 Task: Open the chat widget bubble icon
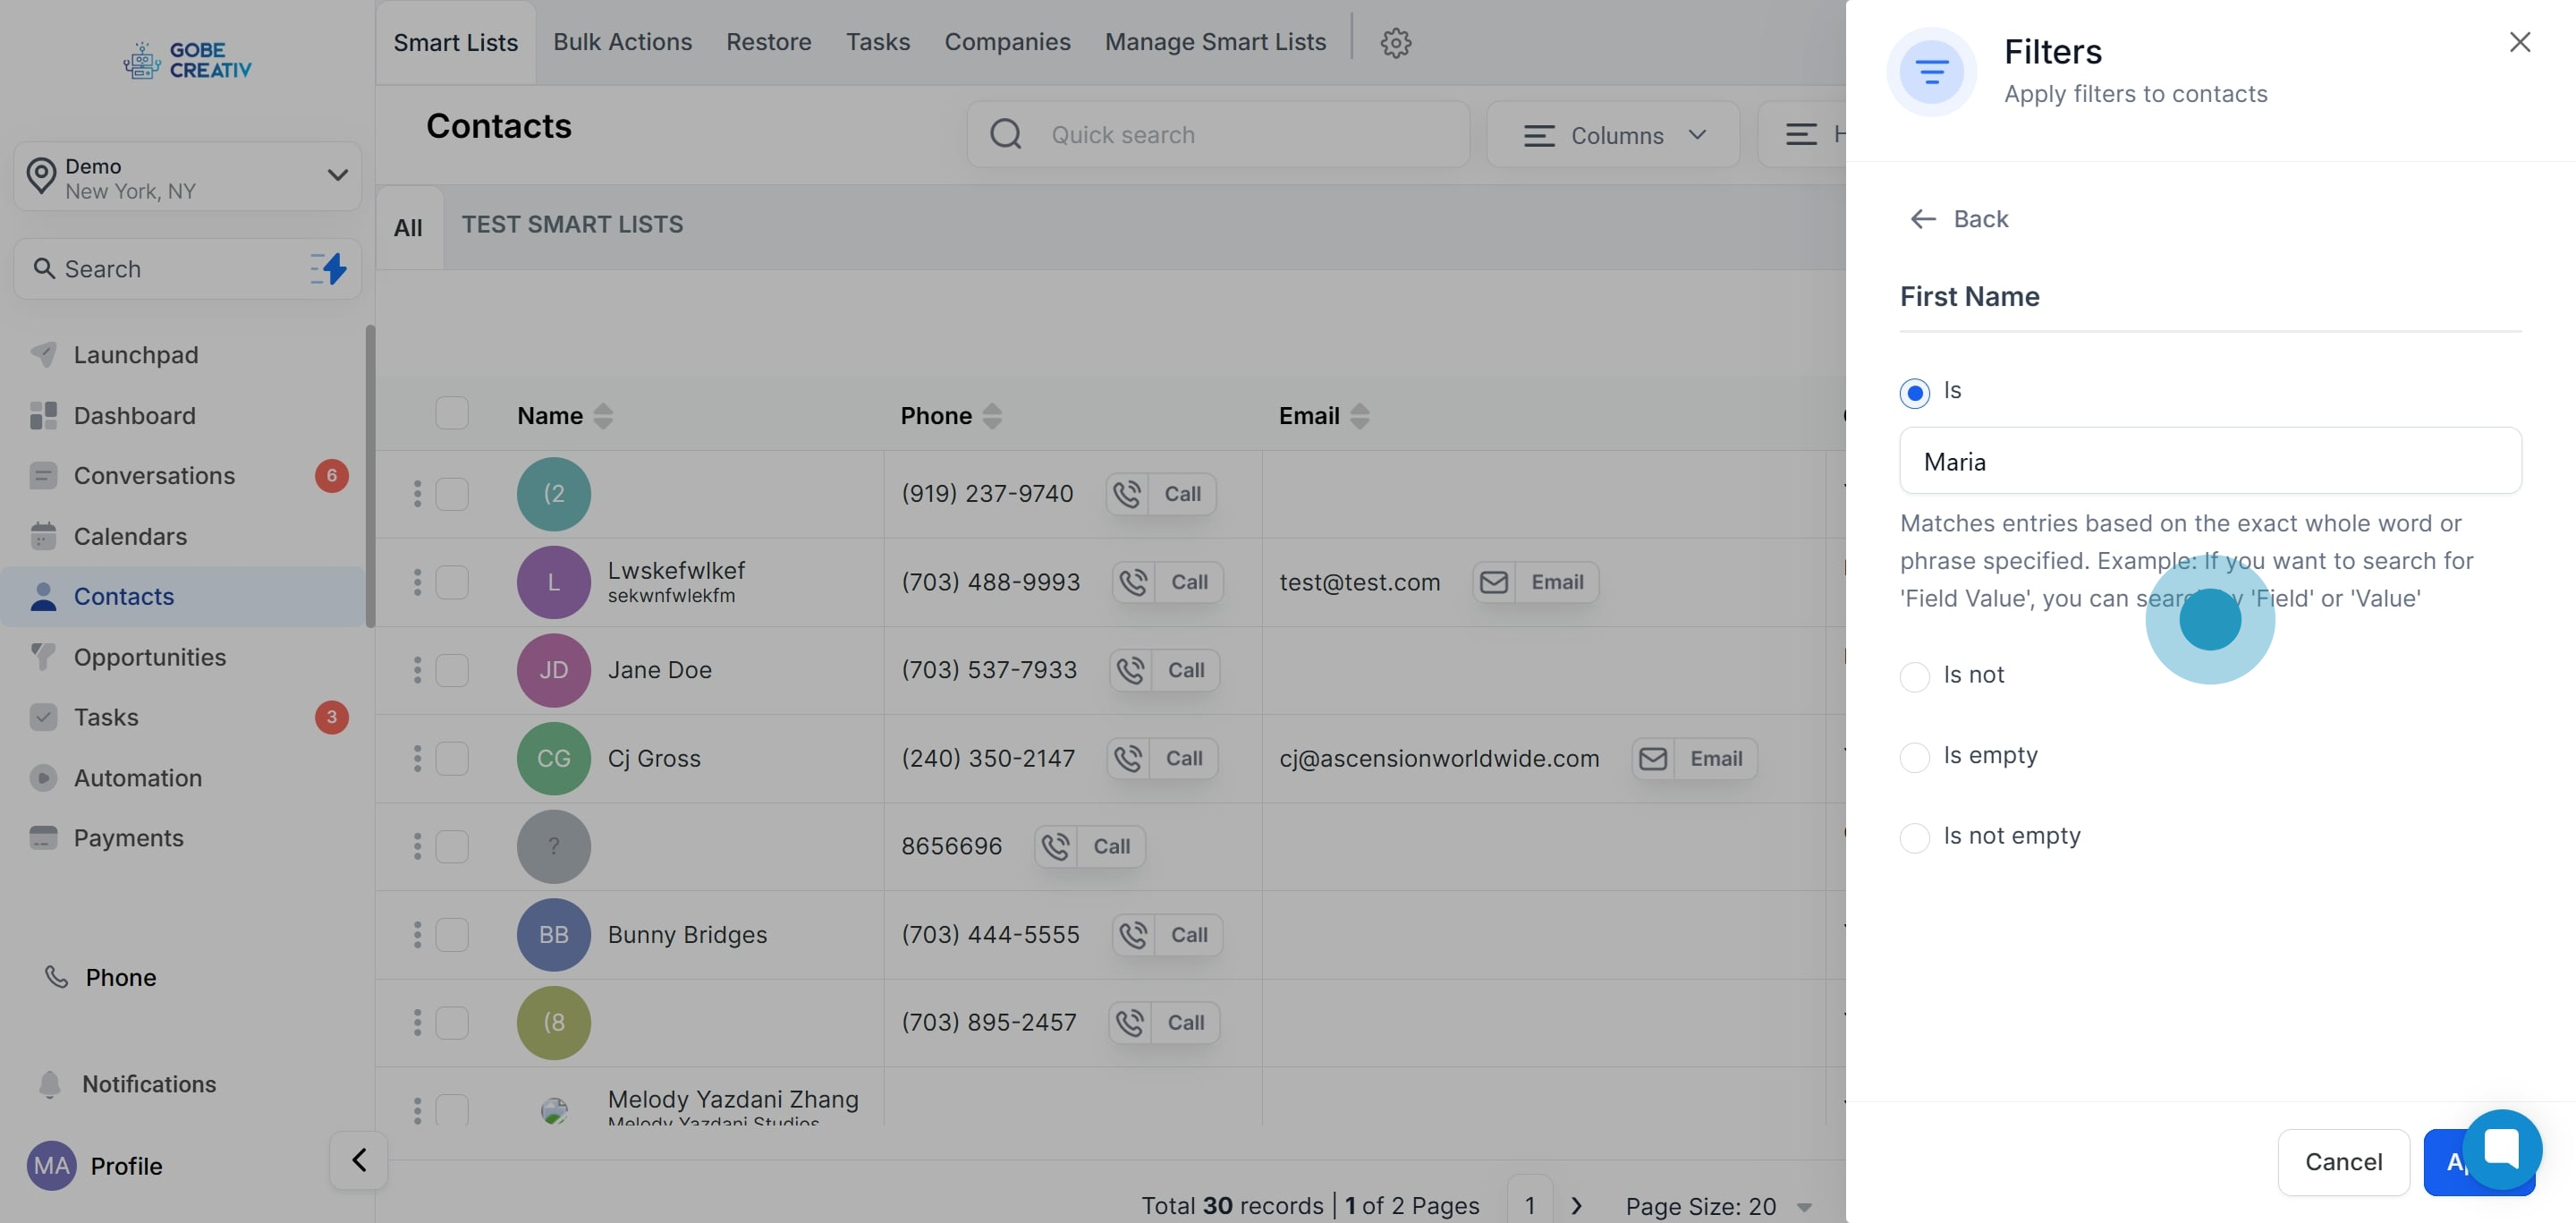pos(2501,1148)
